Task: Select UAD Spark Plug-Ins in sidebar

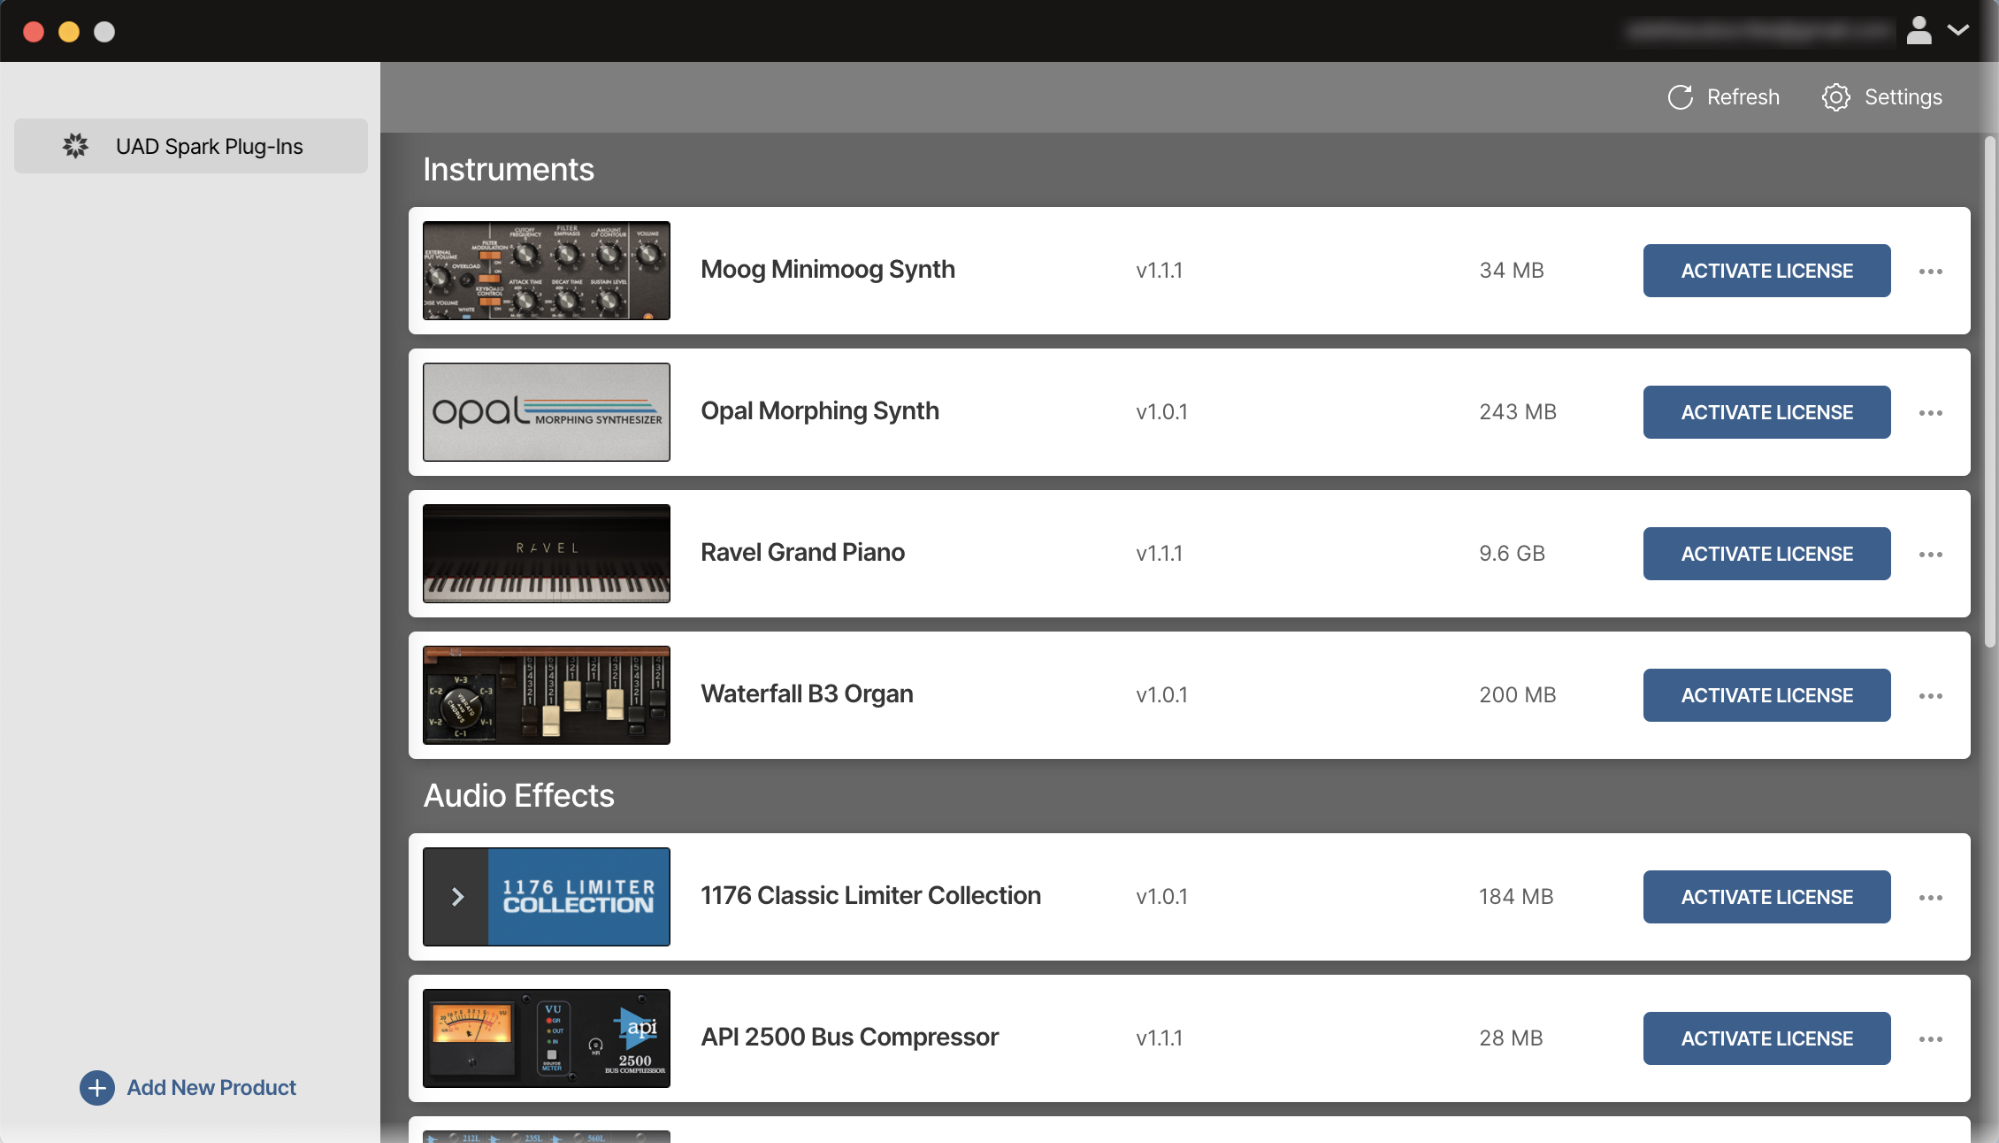Action: tap(191, 146)
